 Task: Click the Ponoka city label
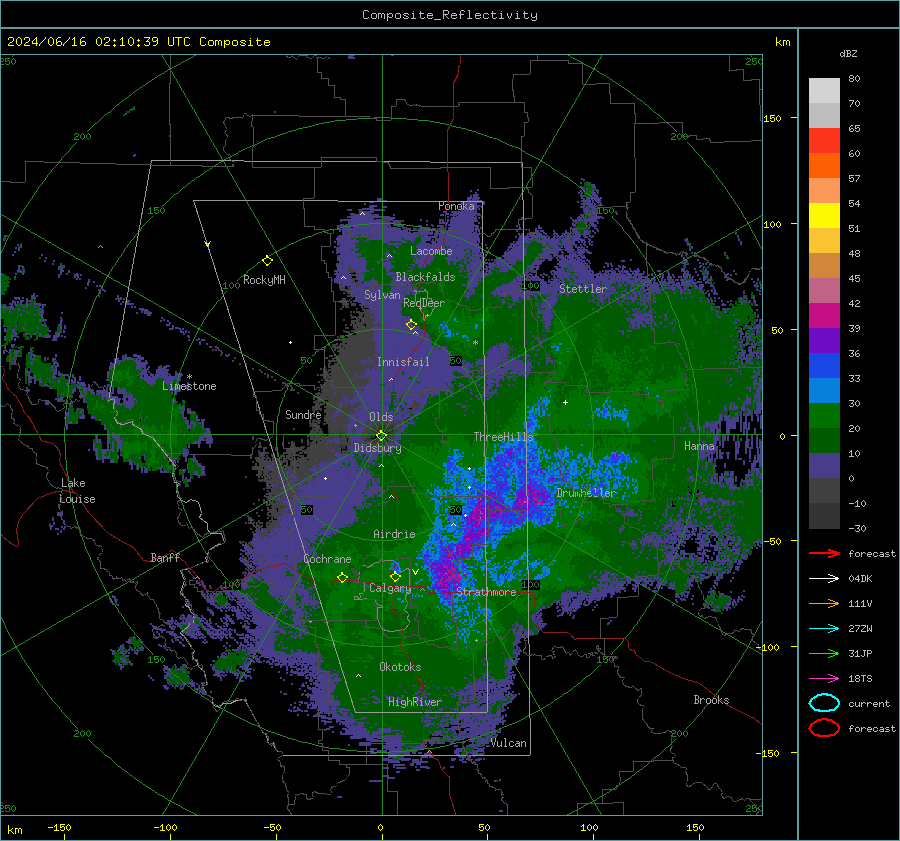pos(456,206)
